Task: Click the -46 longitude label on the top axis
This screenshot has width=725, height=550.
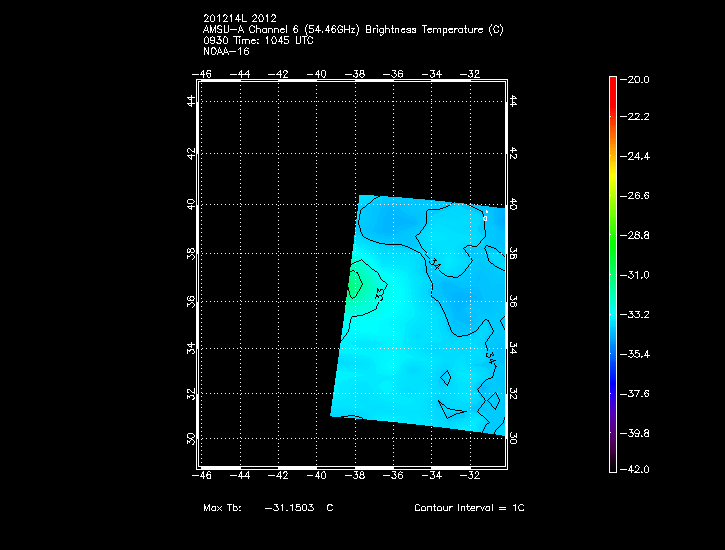Action: click(x=203, y=74)
